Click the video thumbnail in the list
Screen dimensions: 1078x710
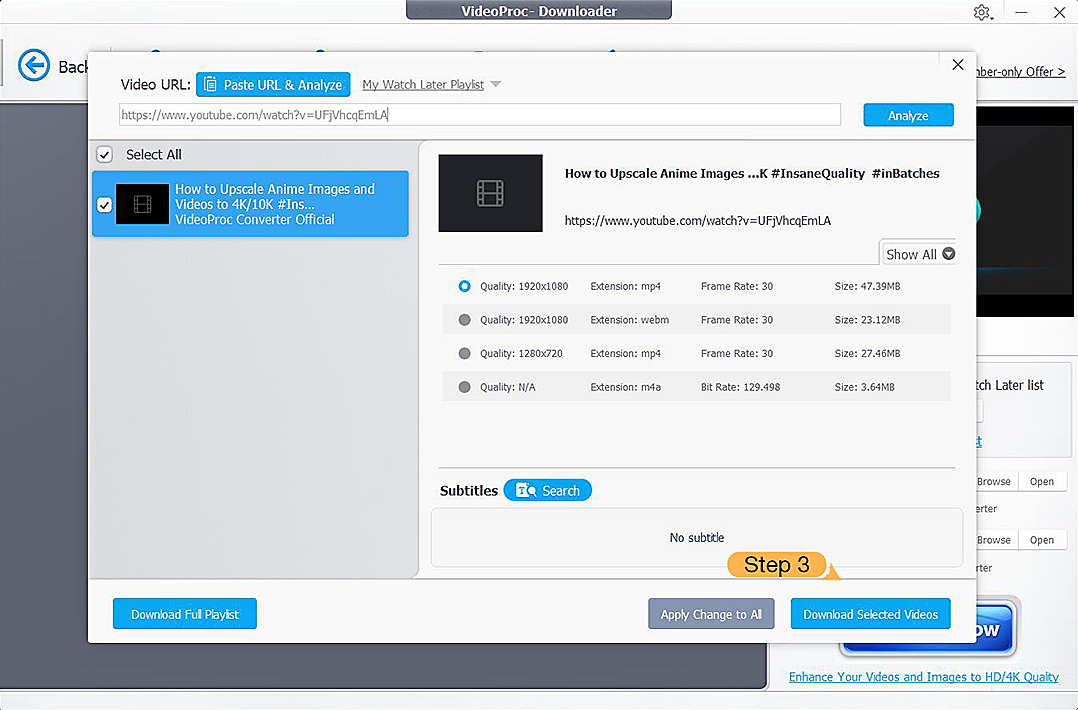pyautogui.click(x=142, y=204)
